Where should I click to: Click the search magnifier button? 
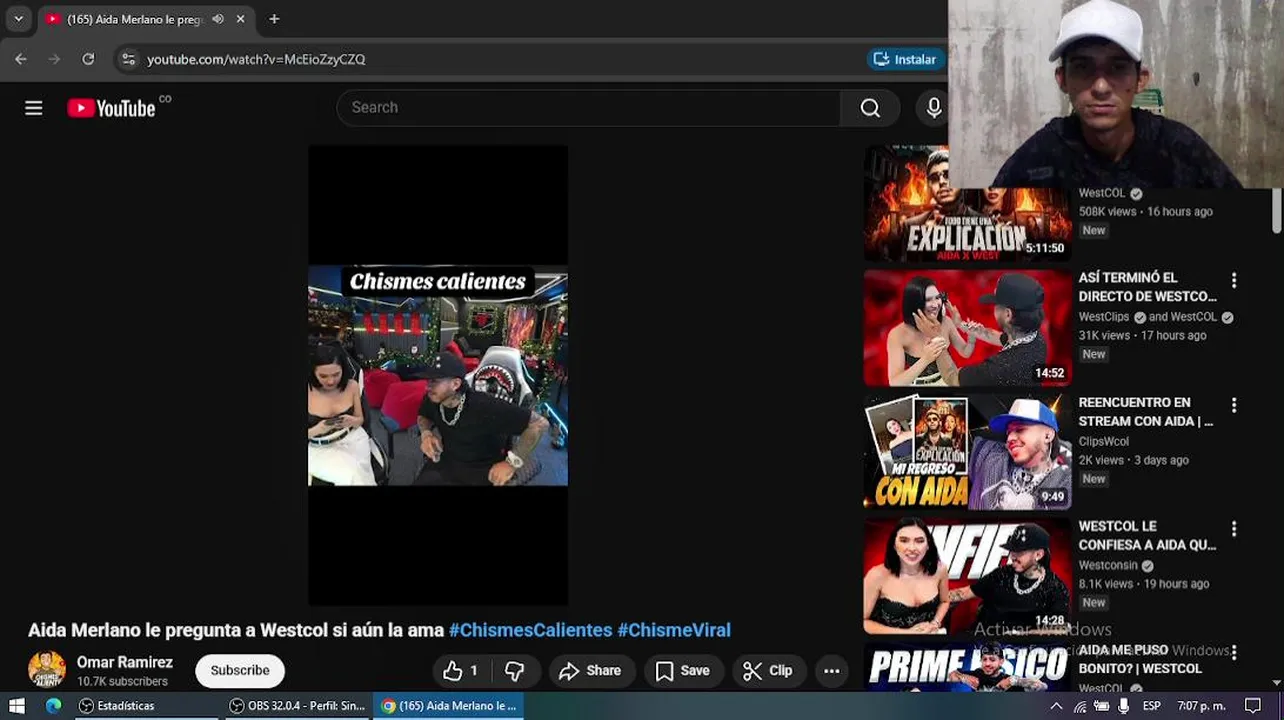(x=870, y=108)
